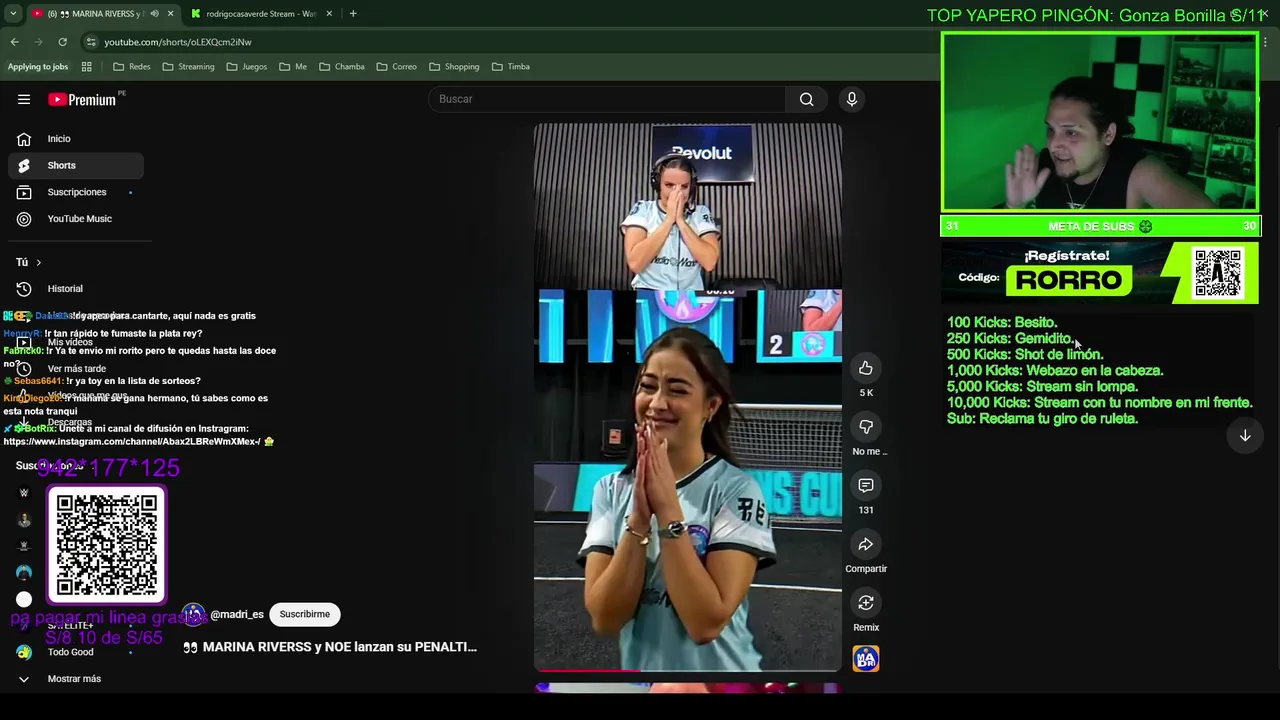This screenshot has height=720, width=1280.
Task: Remix this Short
Action: (x=866, y=603)
